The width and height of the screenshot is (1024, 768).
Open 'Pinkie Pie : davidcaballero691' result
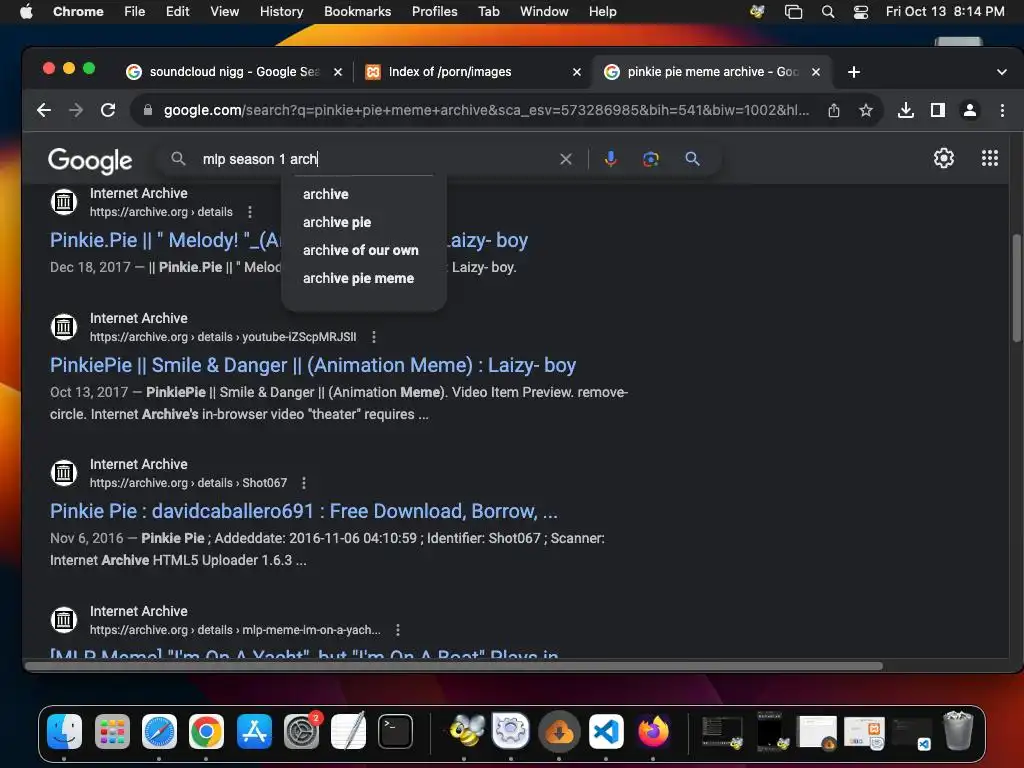tap(304, 511)
